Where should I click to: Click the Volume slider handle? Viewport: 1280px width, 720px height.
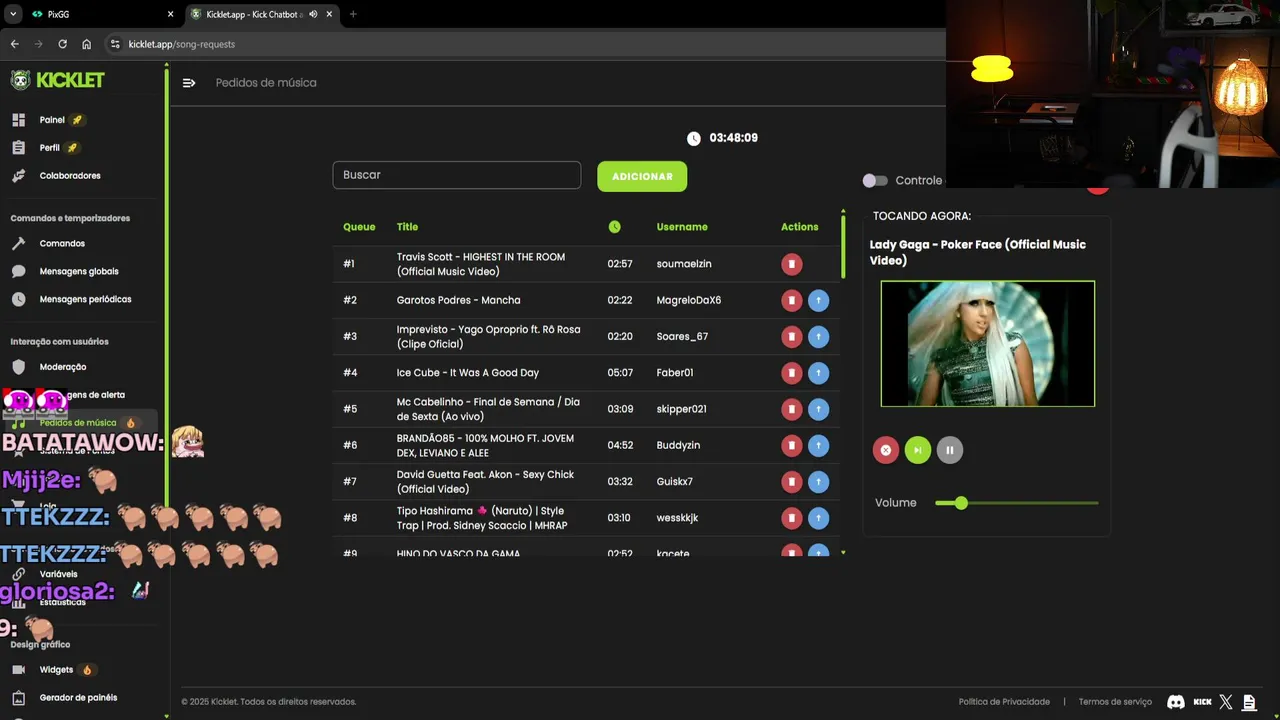[x=961, y=503]
